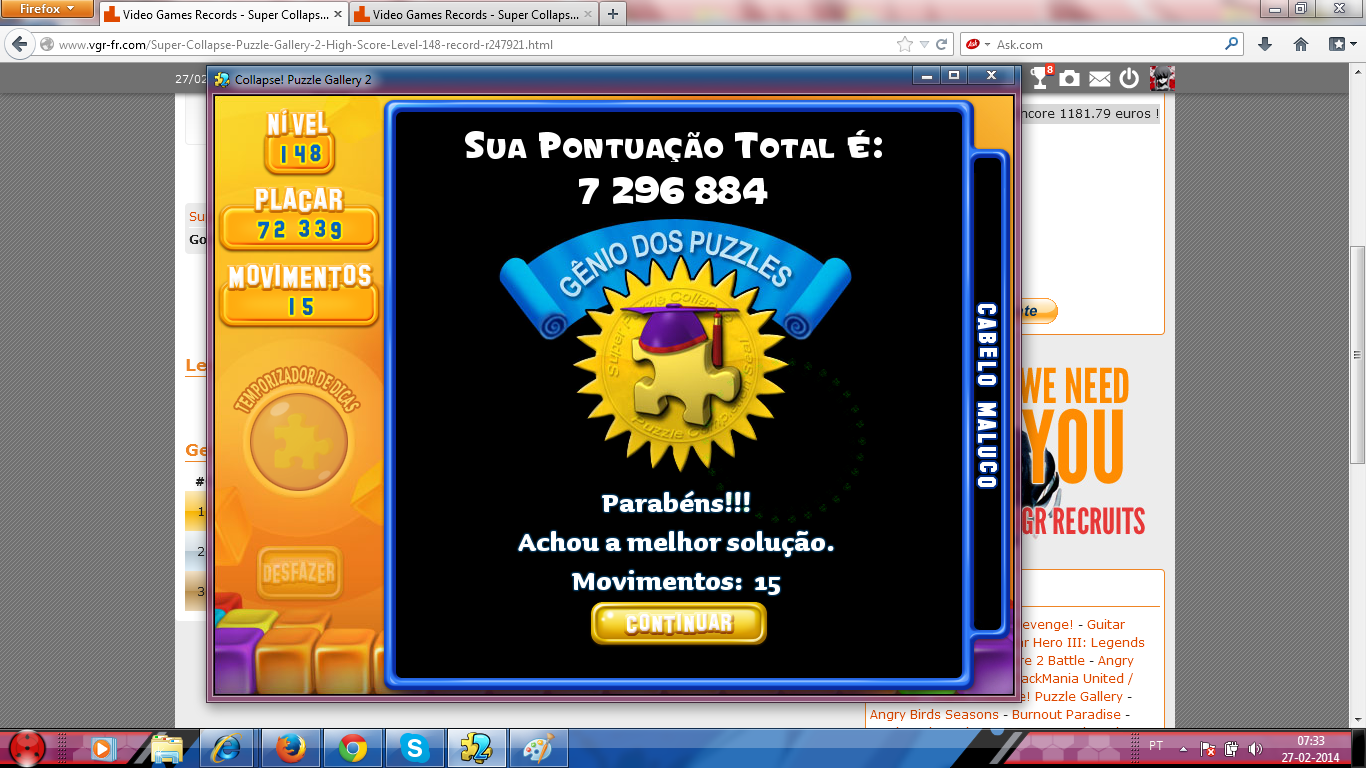Click the camera icon on the site header
The width and height of the screenshot is (1366, 768).
coord(1070,78)
